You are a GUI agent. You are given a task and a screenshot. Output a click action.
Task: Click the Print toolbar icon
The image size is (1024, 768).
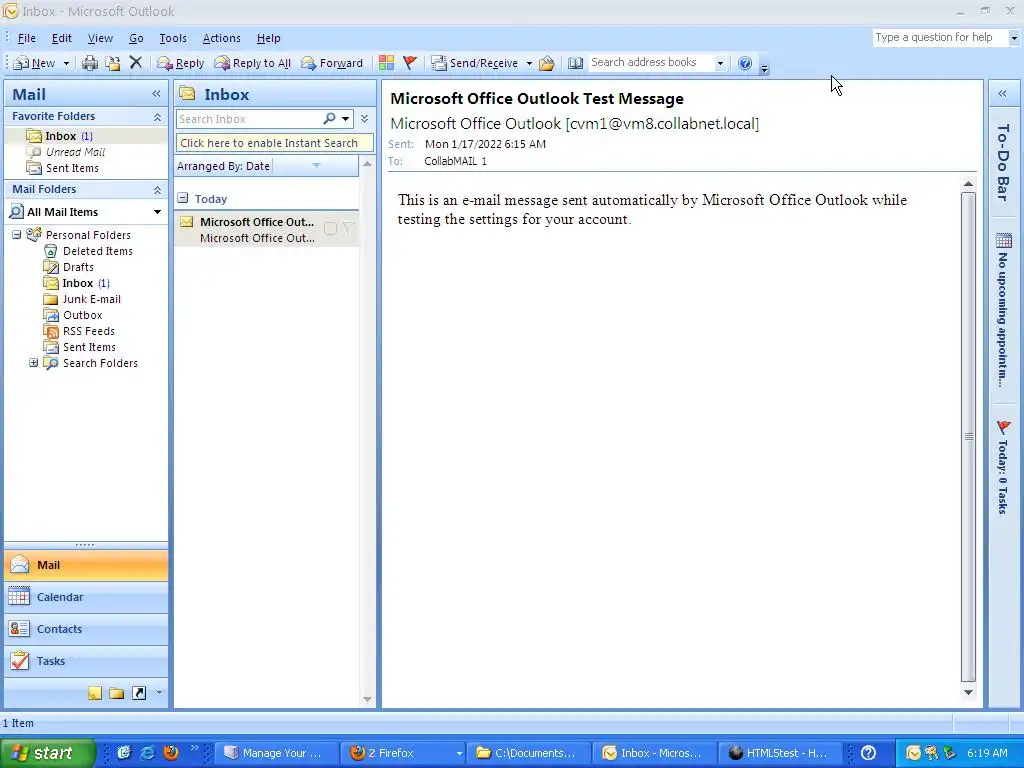coord(90,63)
